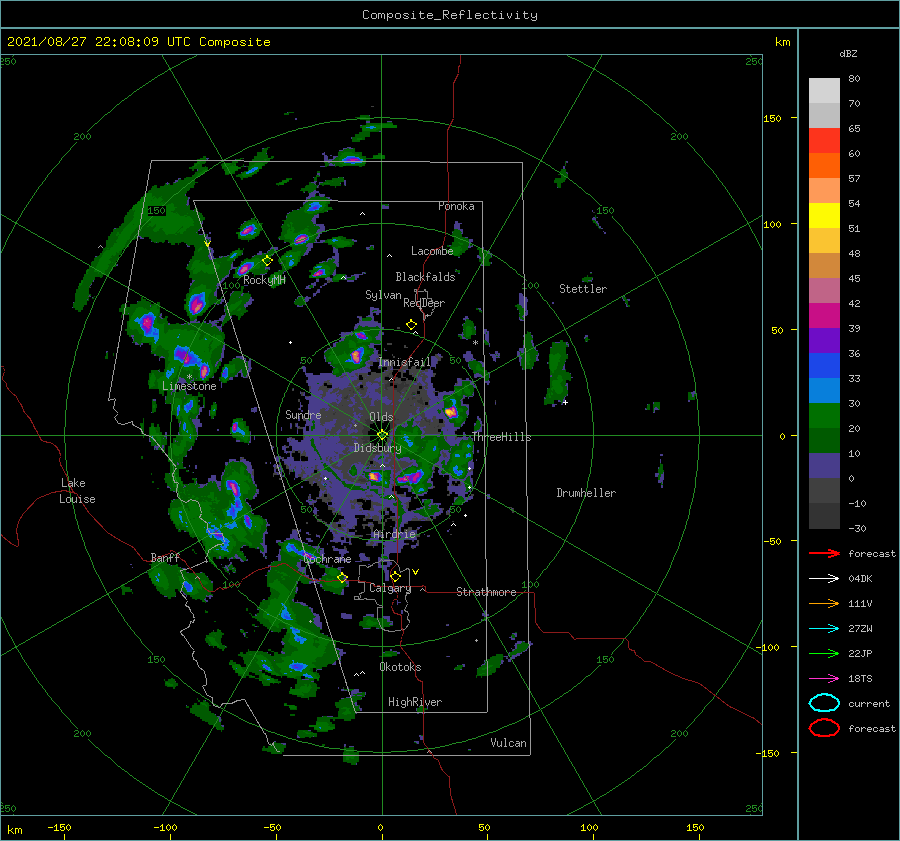This screenshot has width=900, height=841.
Task: Click the Strathmore label
Action: (486, 592)
